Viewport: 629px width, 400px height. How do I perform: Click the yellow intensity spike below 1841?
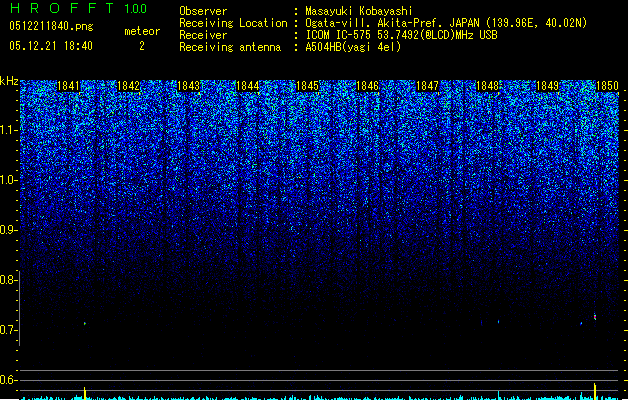coord(85,393)
